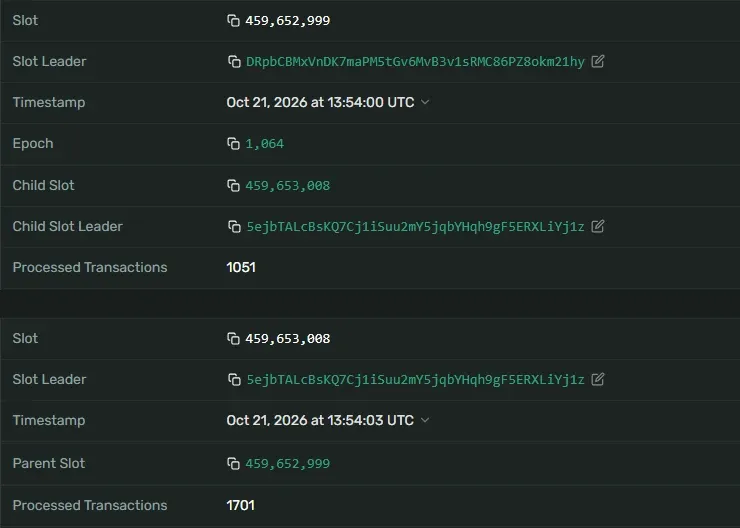Click the Epoch row label
This screenshot has width=740, height=528.
coord(33,143)
